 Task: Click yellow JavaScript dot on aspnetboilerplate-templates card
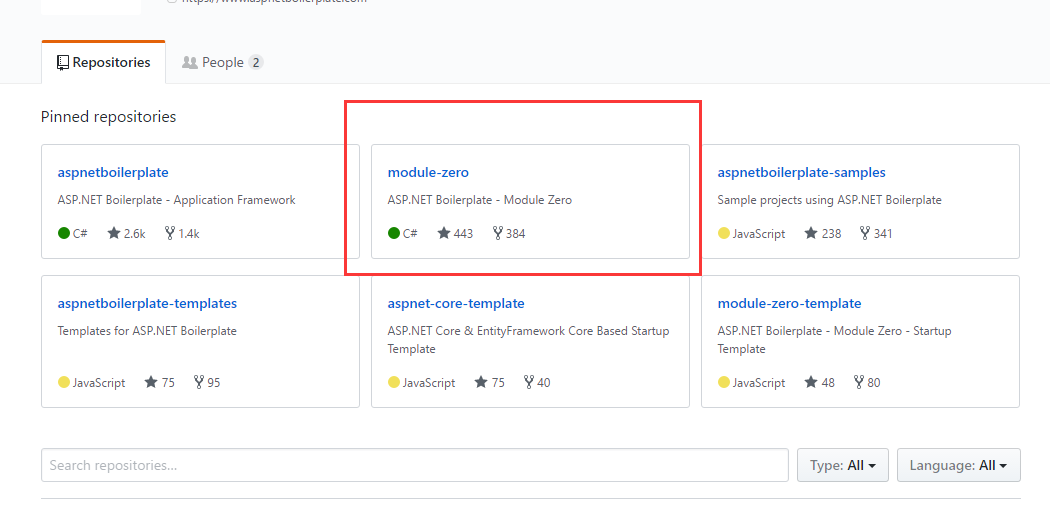(64, 382)
